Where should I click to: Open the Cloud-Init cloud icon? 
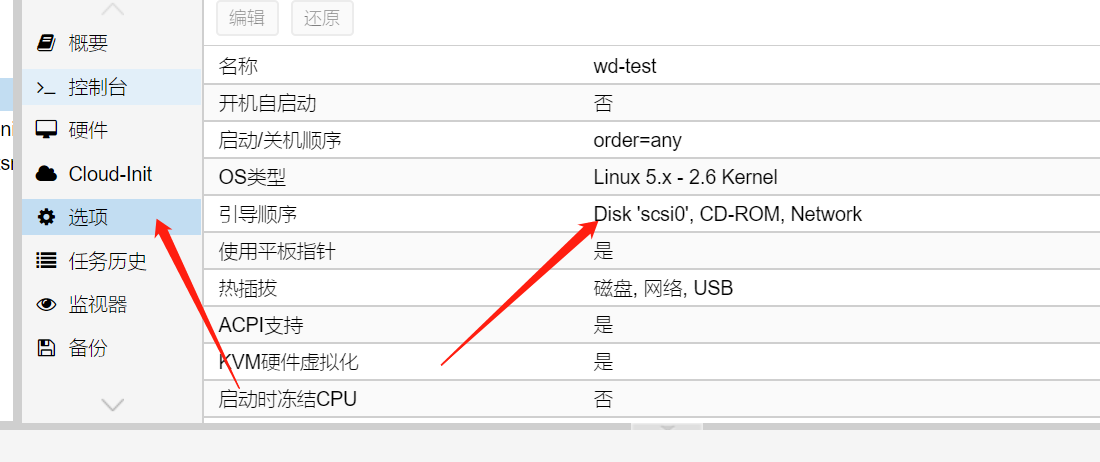point(46,174)
